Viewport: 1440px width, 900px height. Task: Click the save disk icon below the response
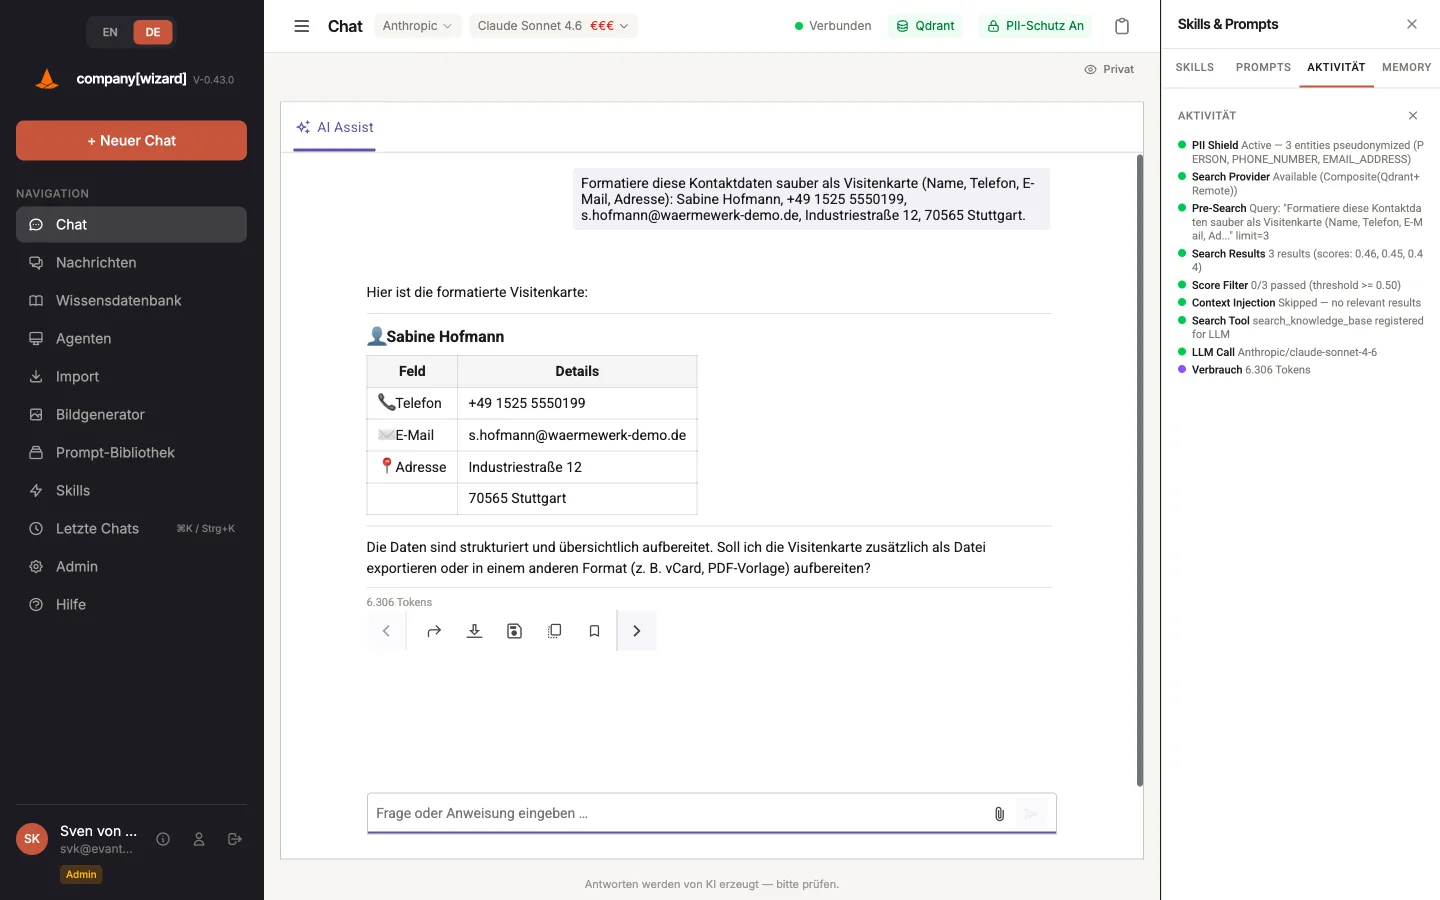tap(514, 631)
